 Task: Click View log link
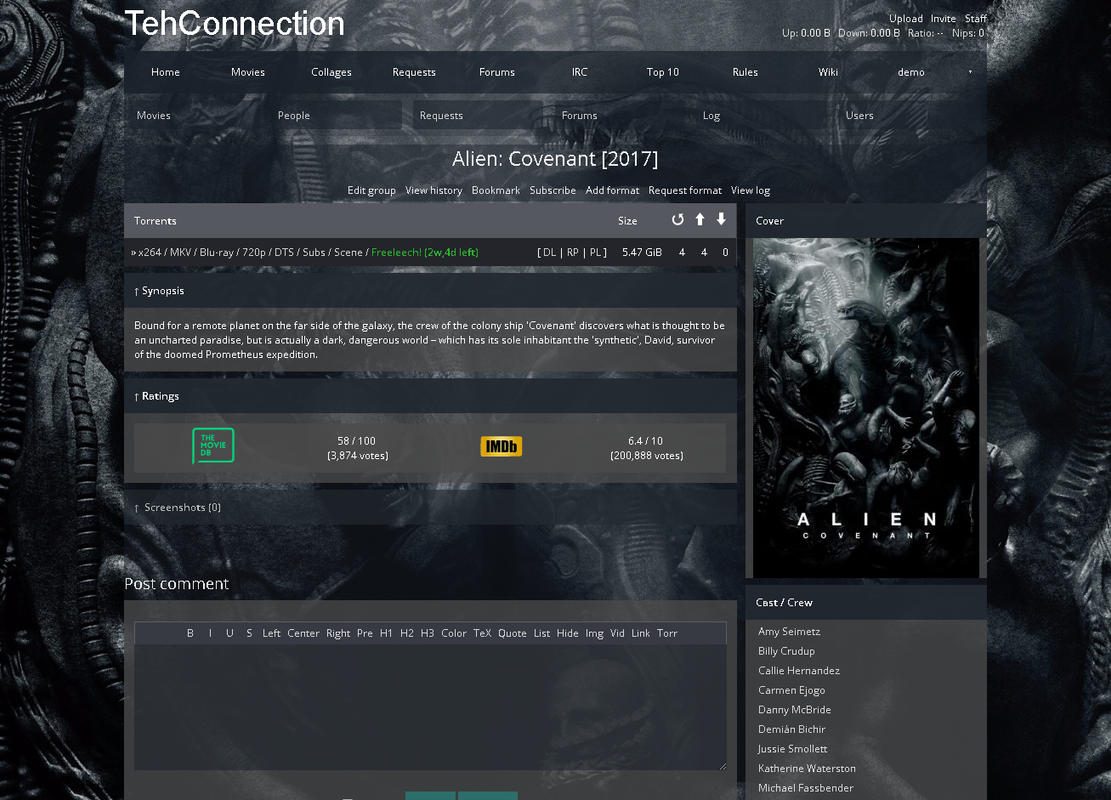(x=750, y=191)
